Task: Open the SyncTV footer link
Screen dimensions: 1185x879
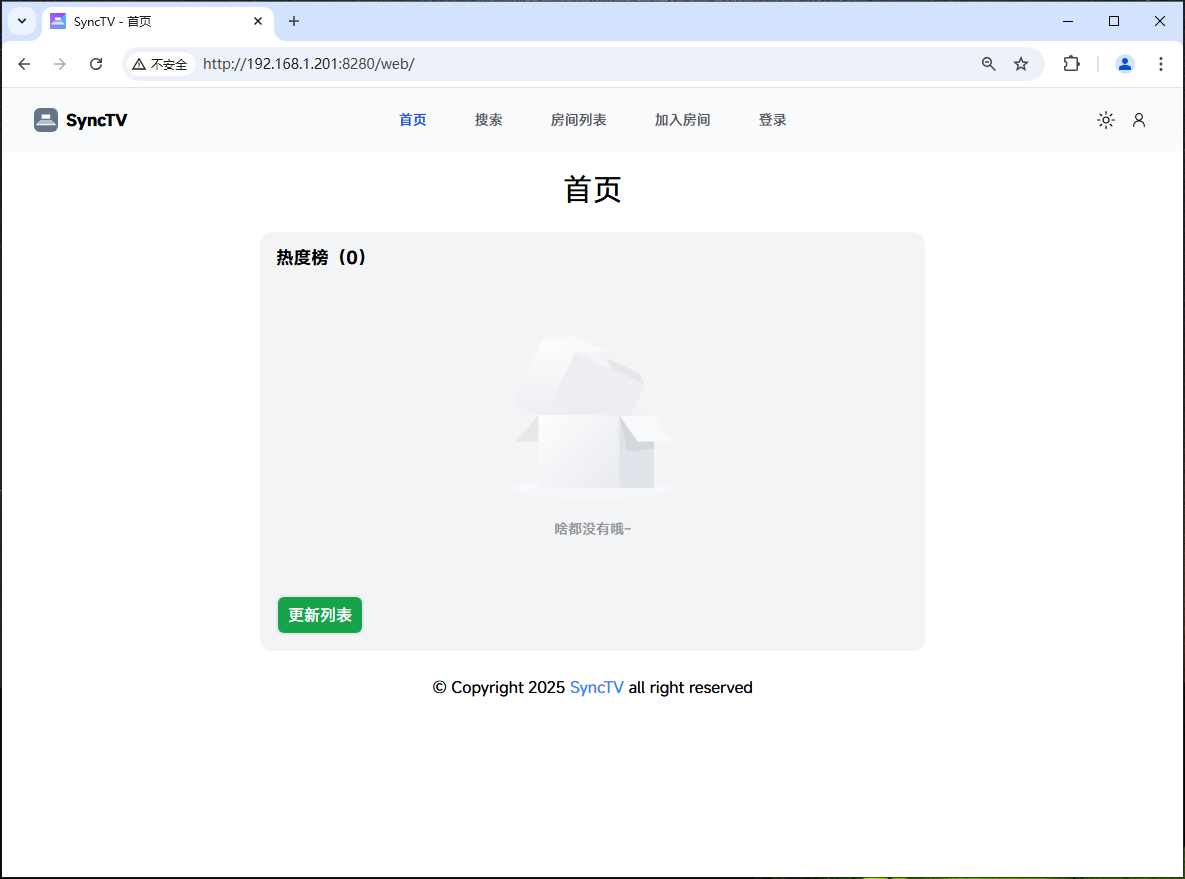Action: [597, 687]
